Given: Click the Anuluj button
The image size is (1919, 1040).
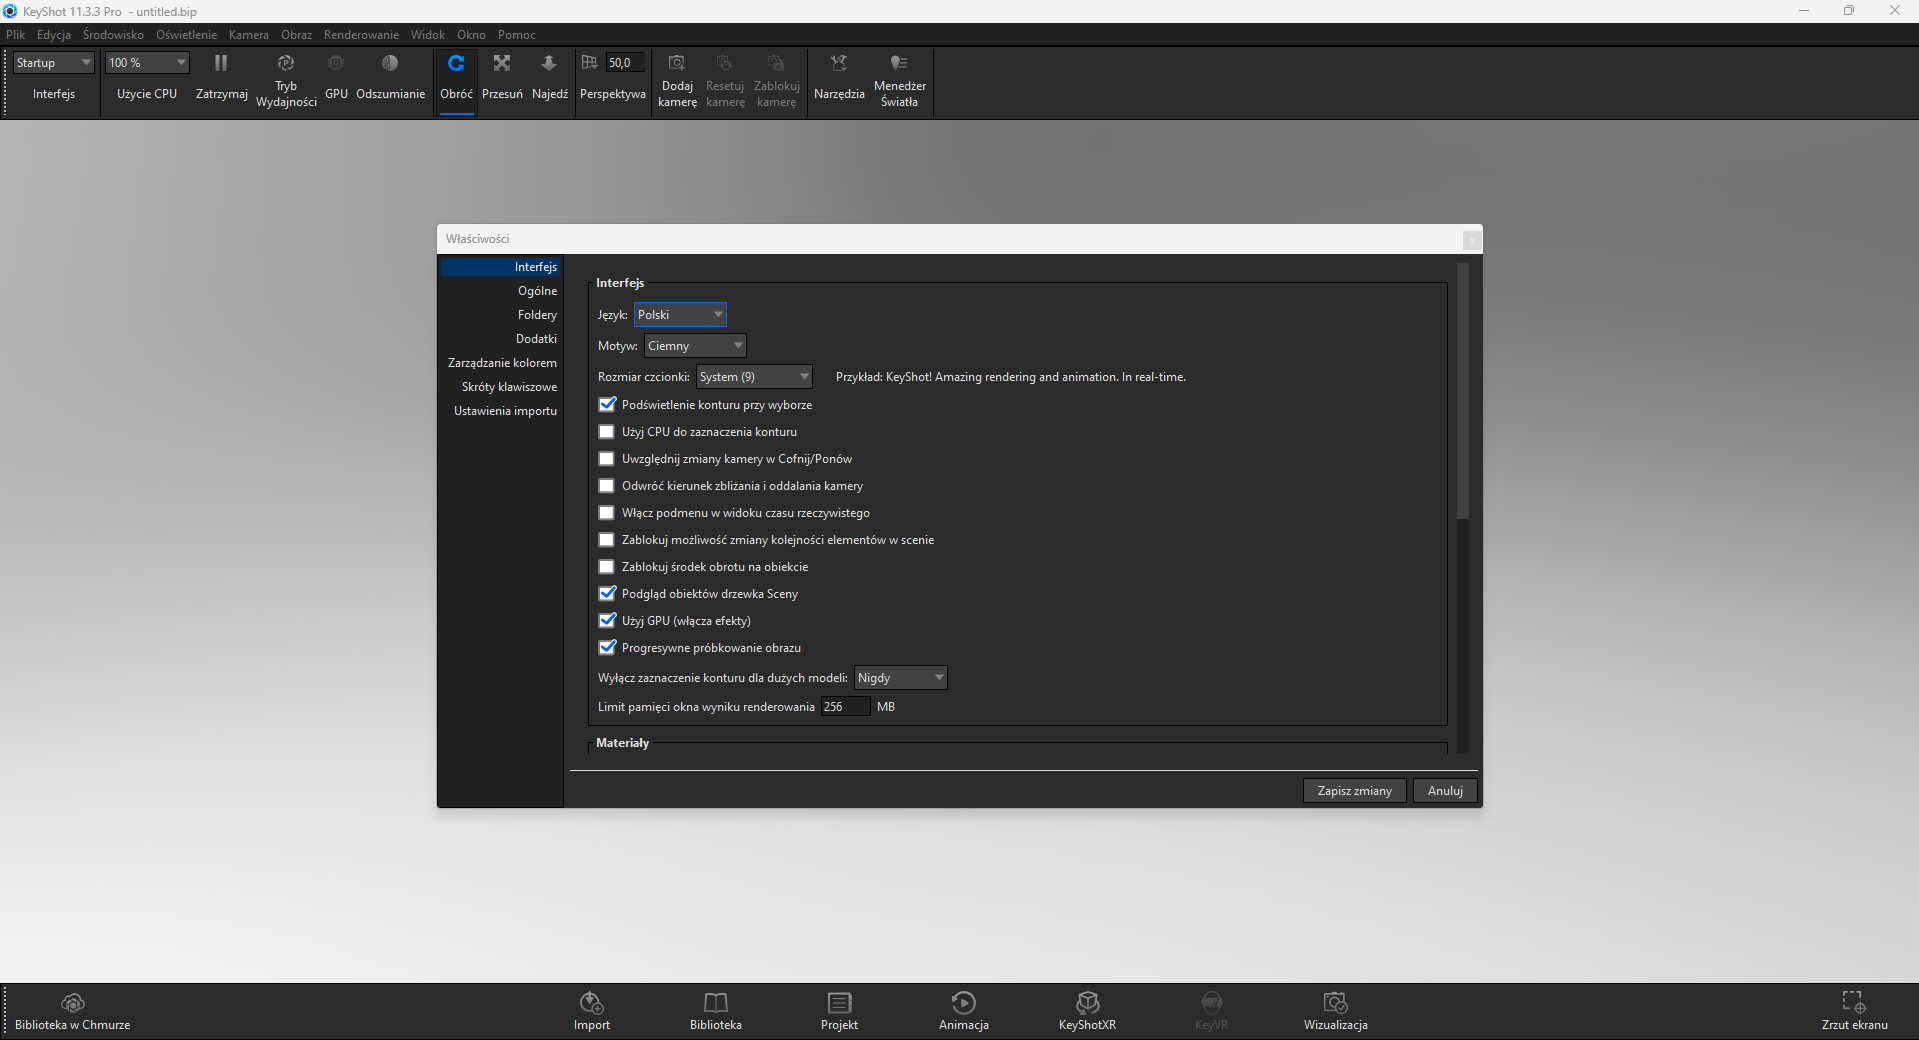Looking at the screenshot, I should [1445, 791].
